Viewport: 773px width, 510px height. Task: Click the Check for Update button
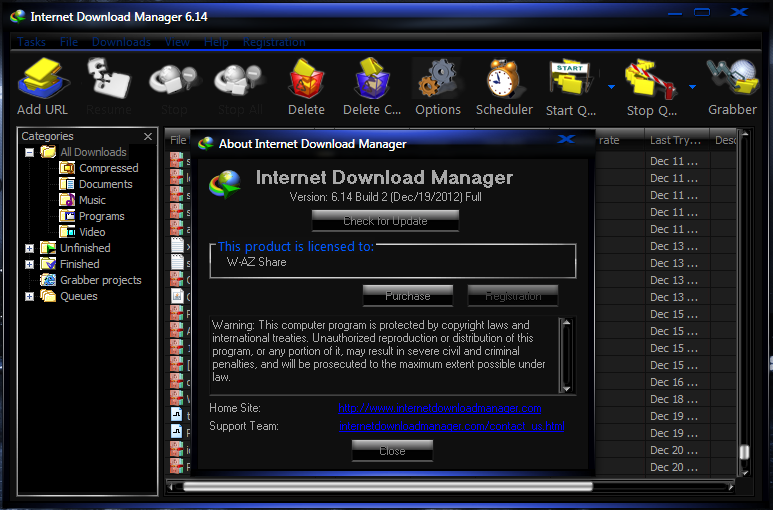386,221
